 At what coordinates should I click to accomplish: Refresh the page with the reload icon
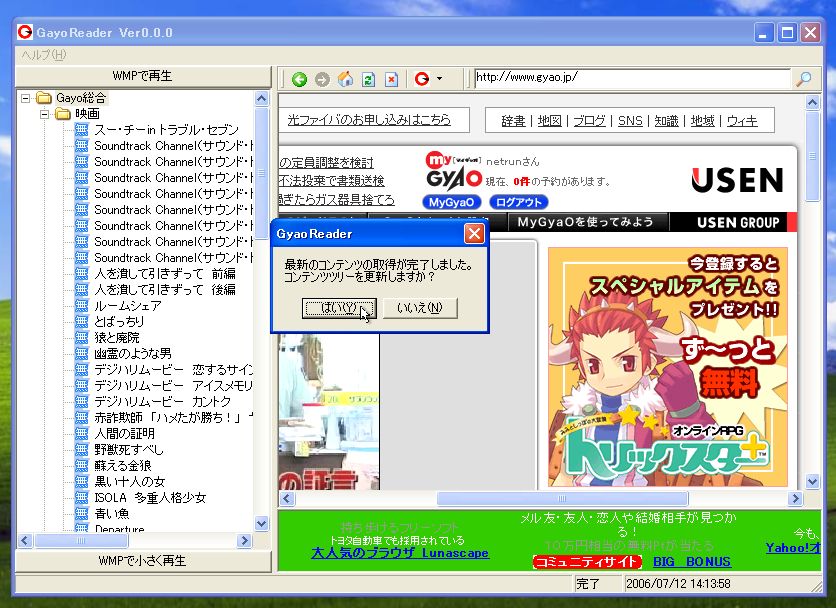368,79
